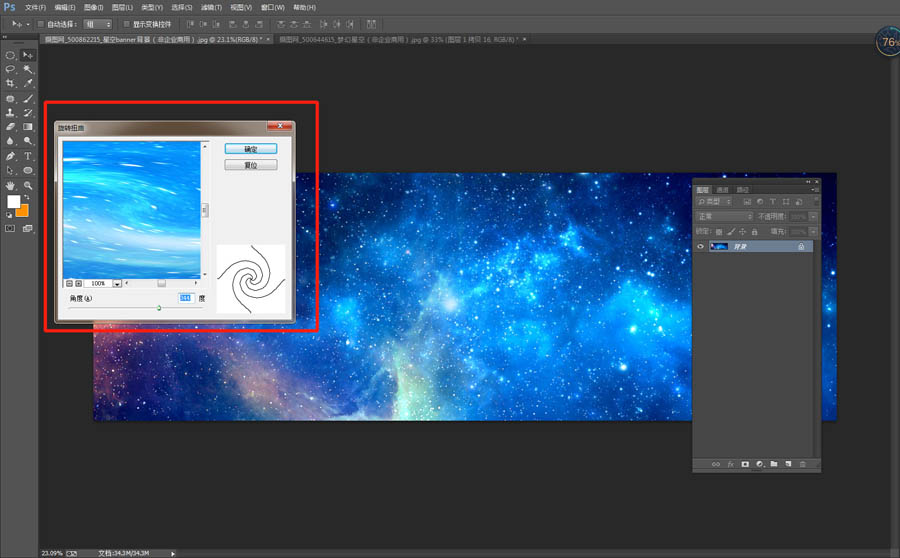
Task: Switch to the 通道 panel tab
Action: [x=723, y=189]
